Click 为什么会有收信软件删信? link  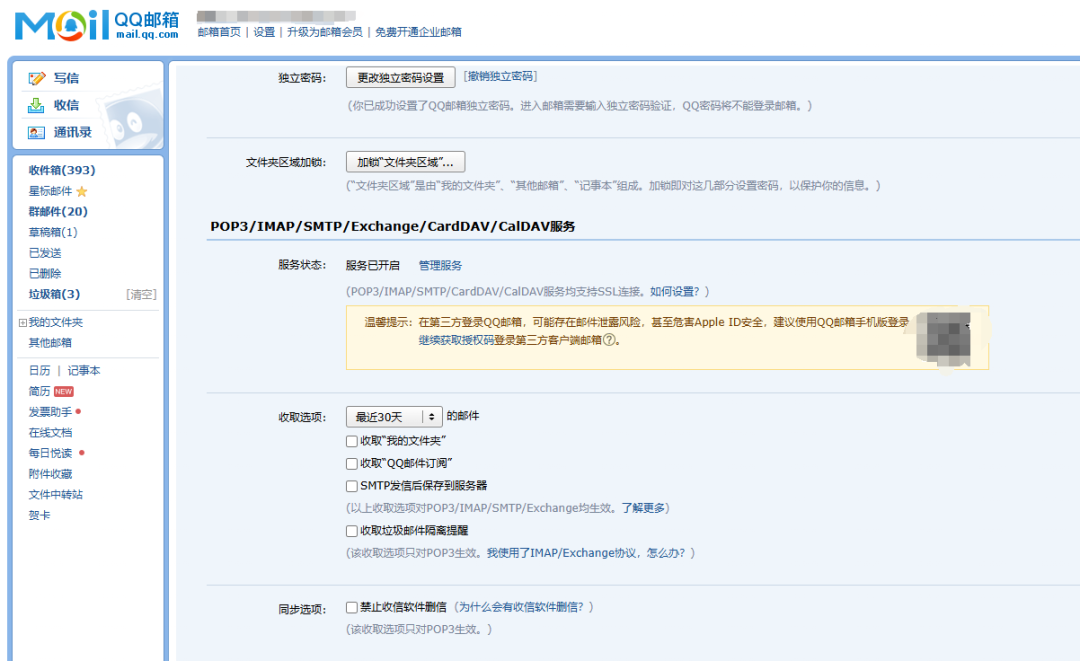(x=521, y=607)
